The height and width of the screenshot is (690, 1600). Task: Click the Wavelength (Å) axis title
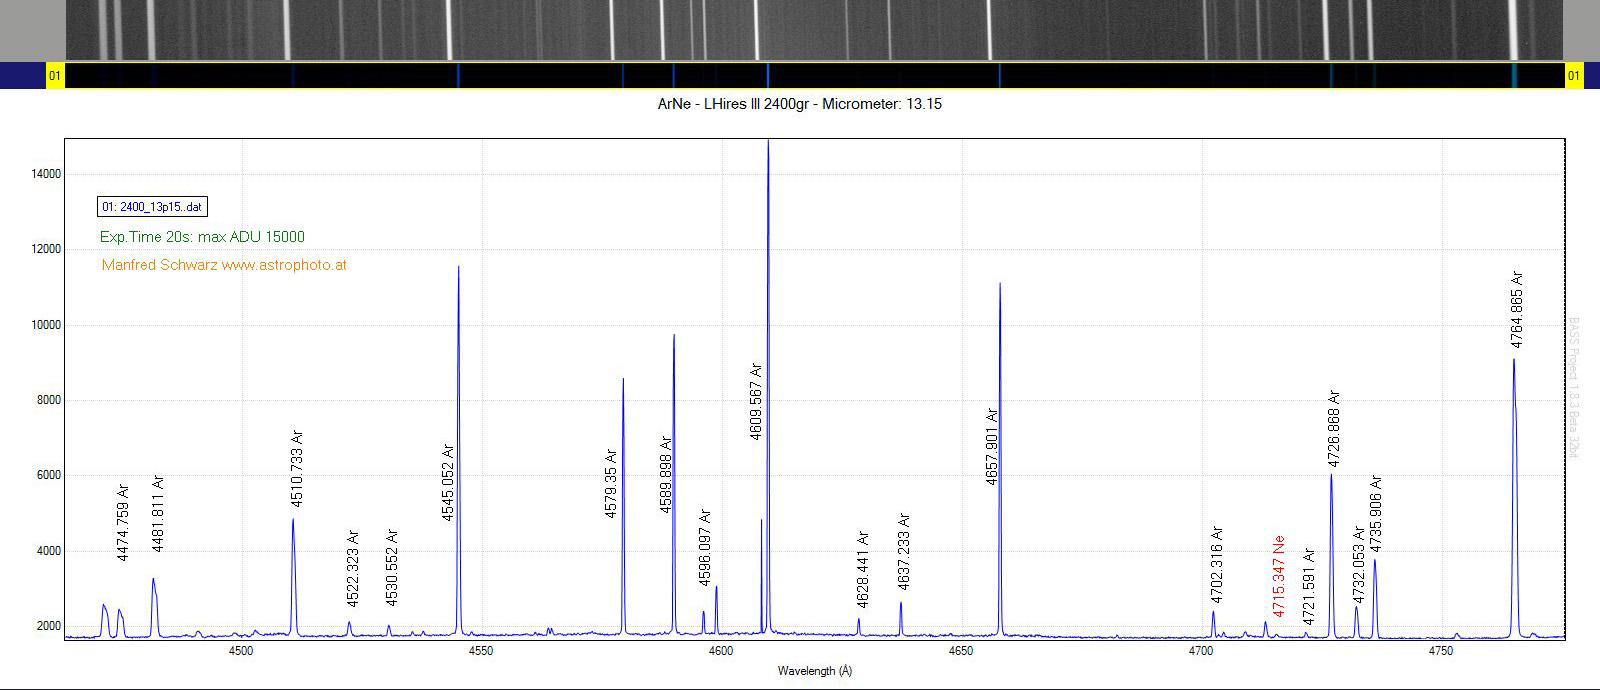point(817,671)
